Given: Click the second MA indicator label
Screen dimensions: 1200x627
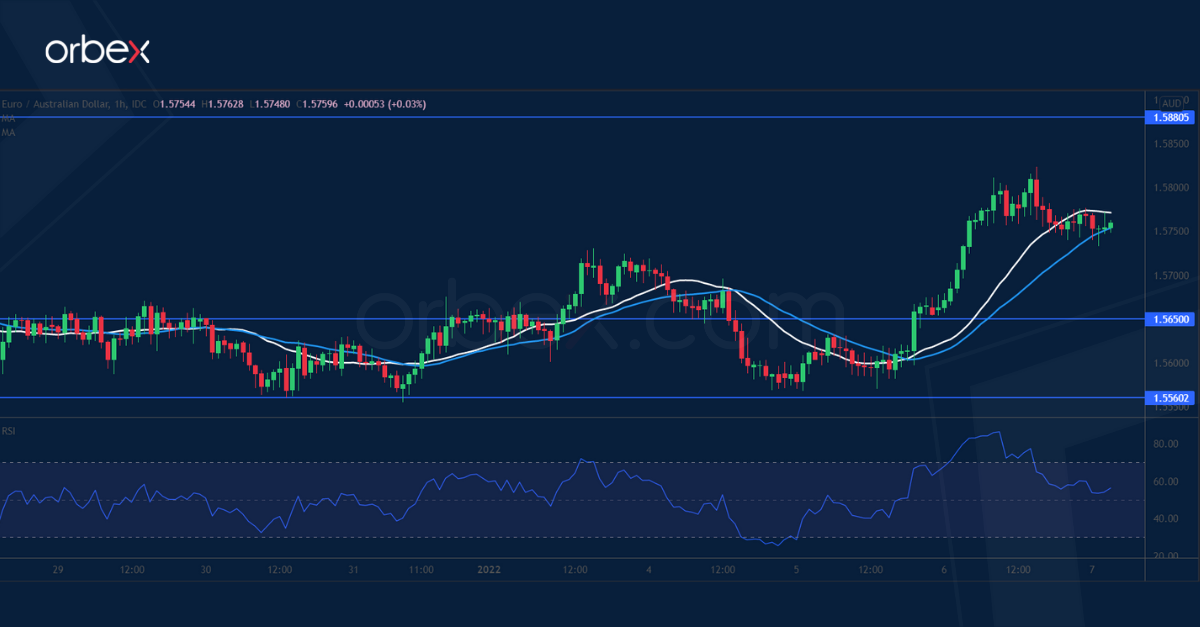Looking at the screenshot, I should point(8,132).
